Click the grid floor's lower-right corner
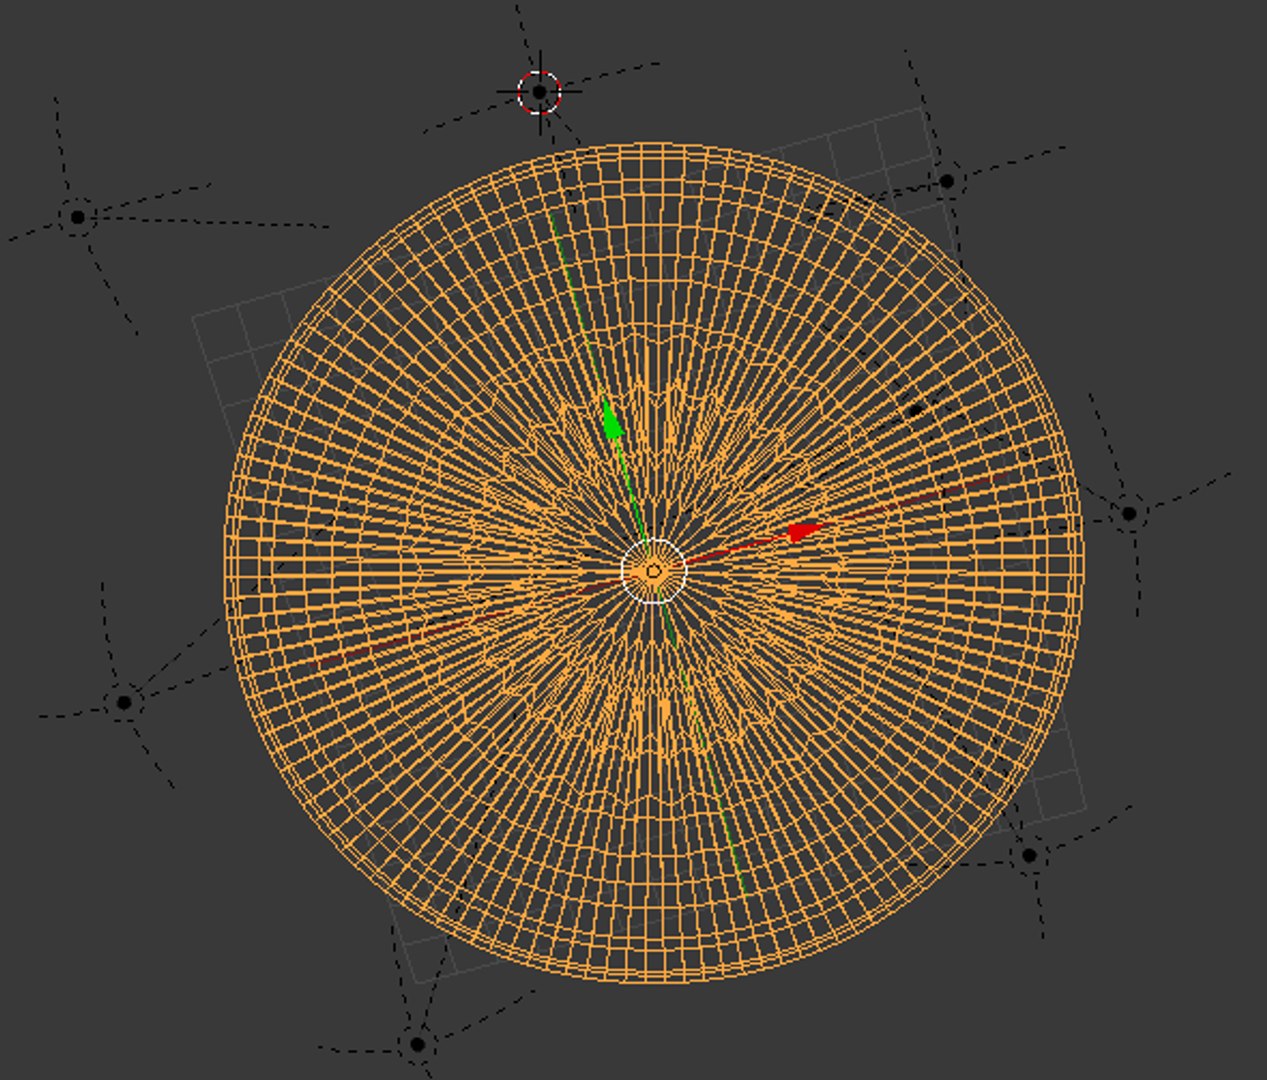 click(1086, 808)
